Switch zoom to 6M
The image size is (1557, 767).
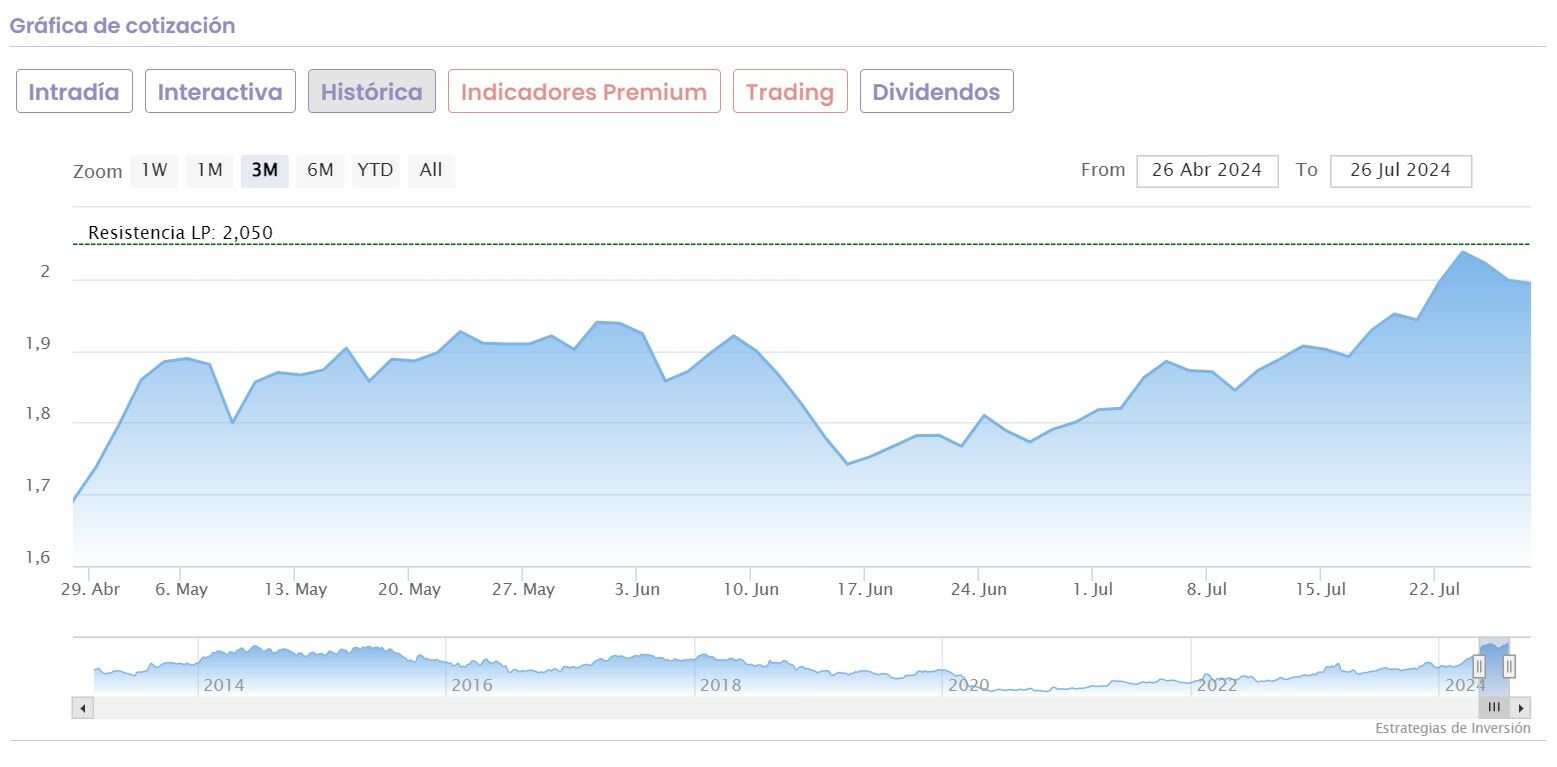click(320, 171)
